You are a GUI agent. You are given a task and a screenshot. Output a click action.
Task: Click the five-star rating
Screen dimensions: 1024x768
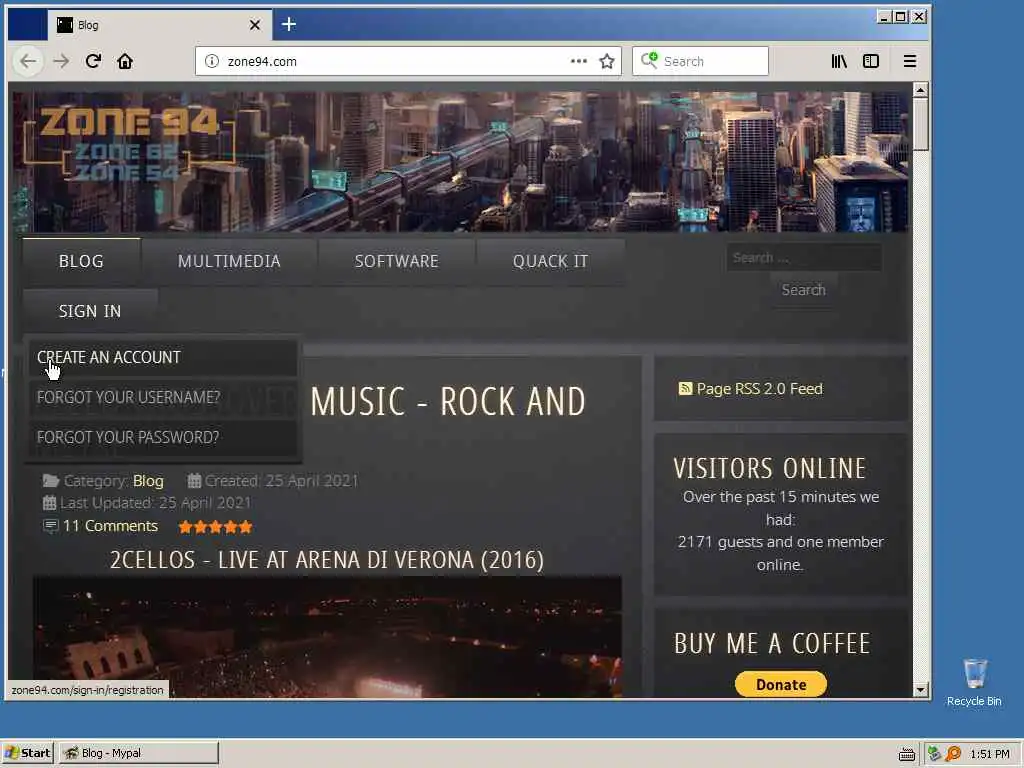(x=216, y=527)
